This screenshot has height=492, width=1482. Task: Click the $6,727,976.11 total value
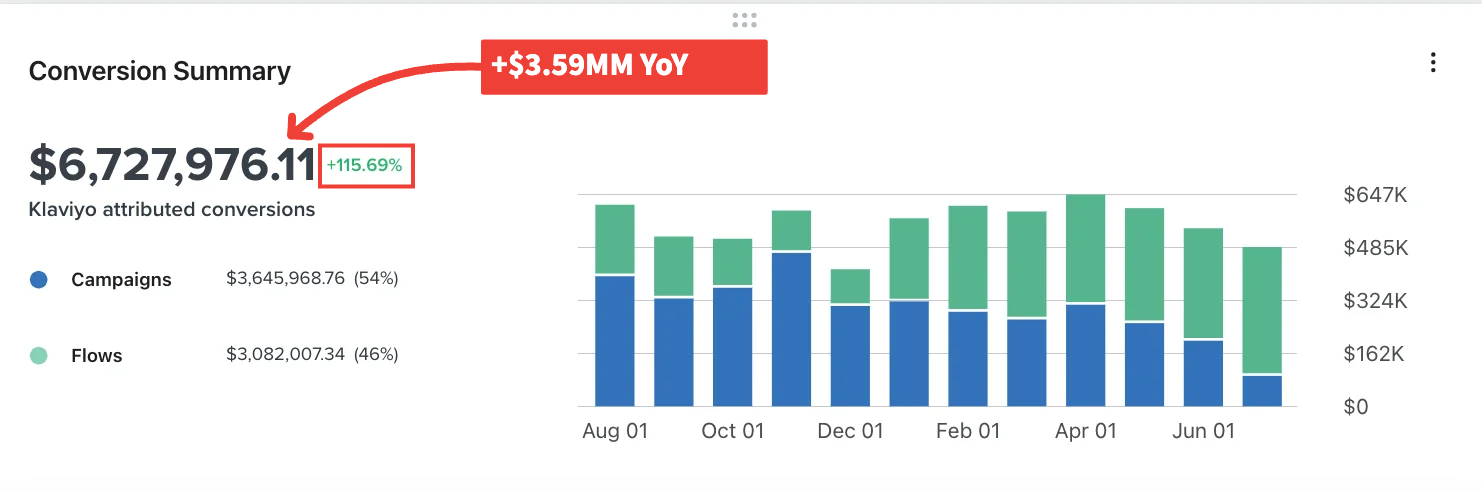172,164
